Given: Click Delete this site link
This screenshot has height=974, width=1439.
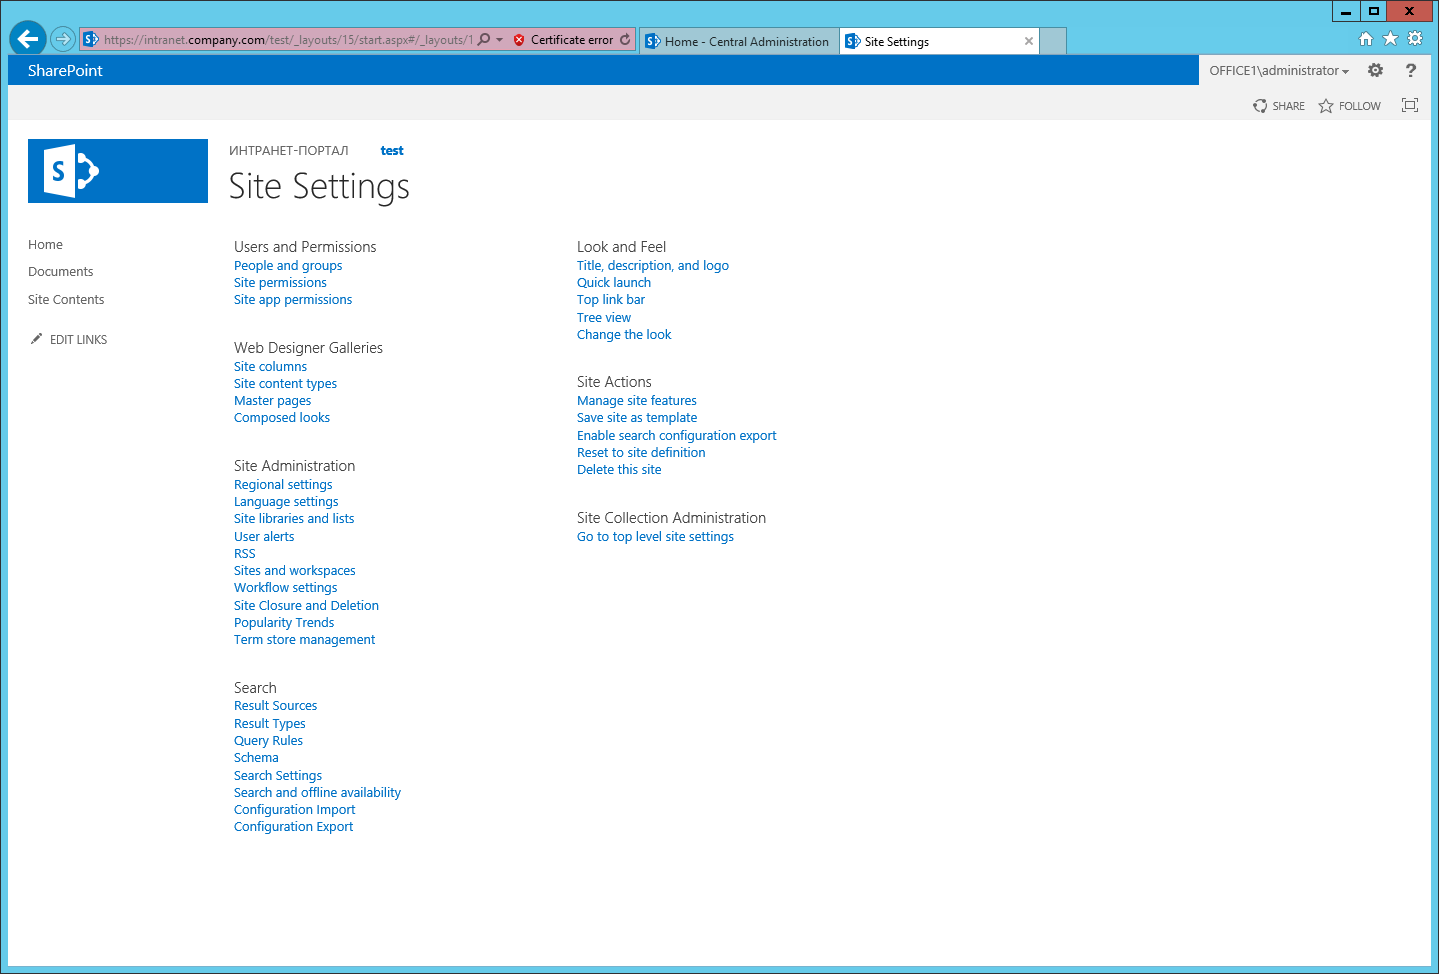Looking at the screenshot, I should pyautogui.click(x=619, y=470).
